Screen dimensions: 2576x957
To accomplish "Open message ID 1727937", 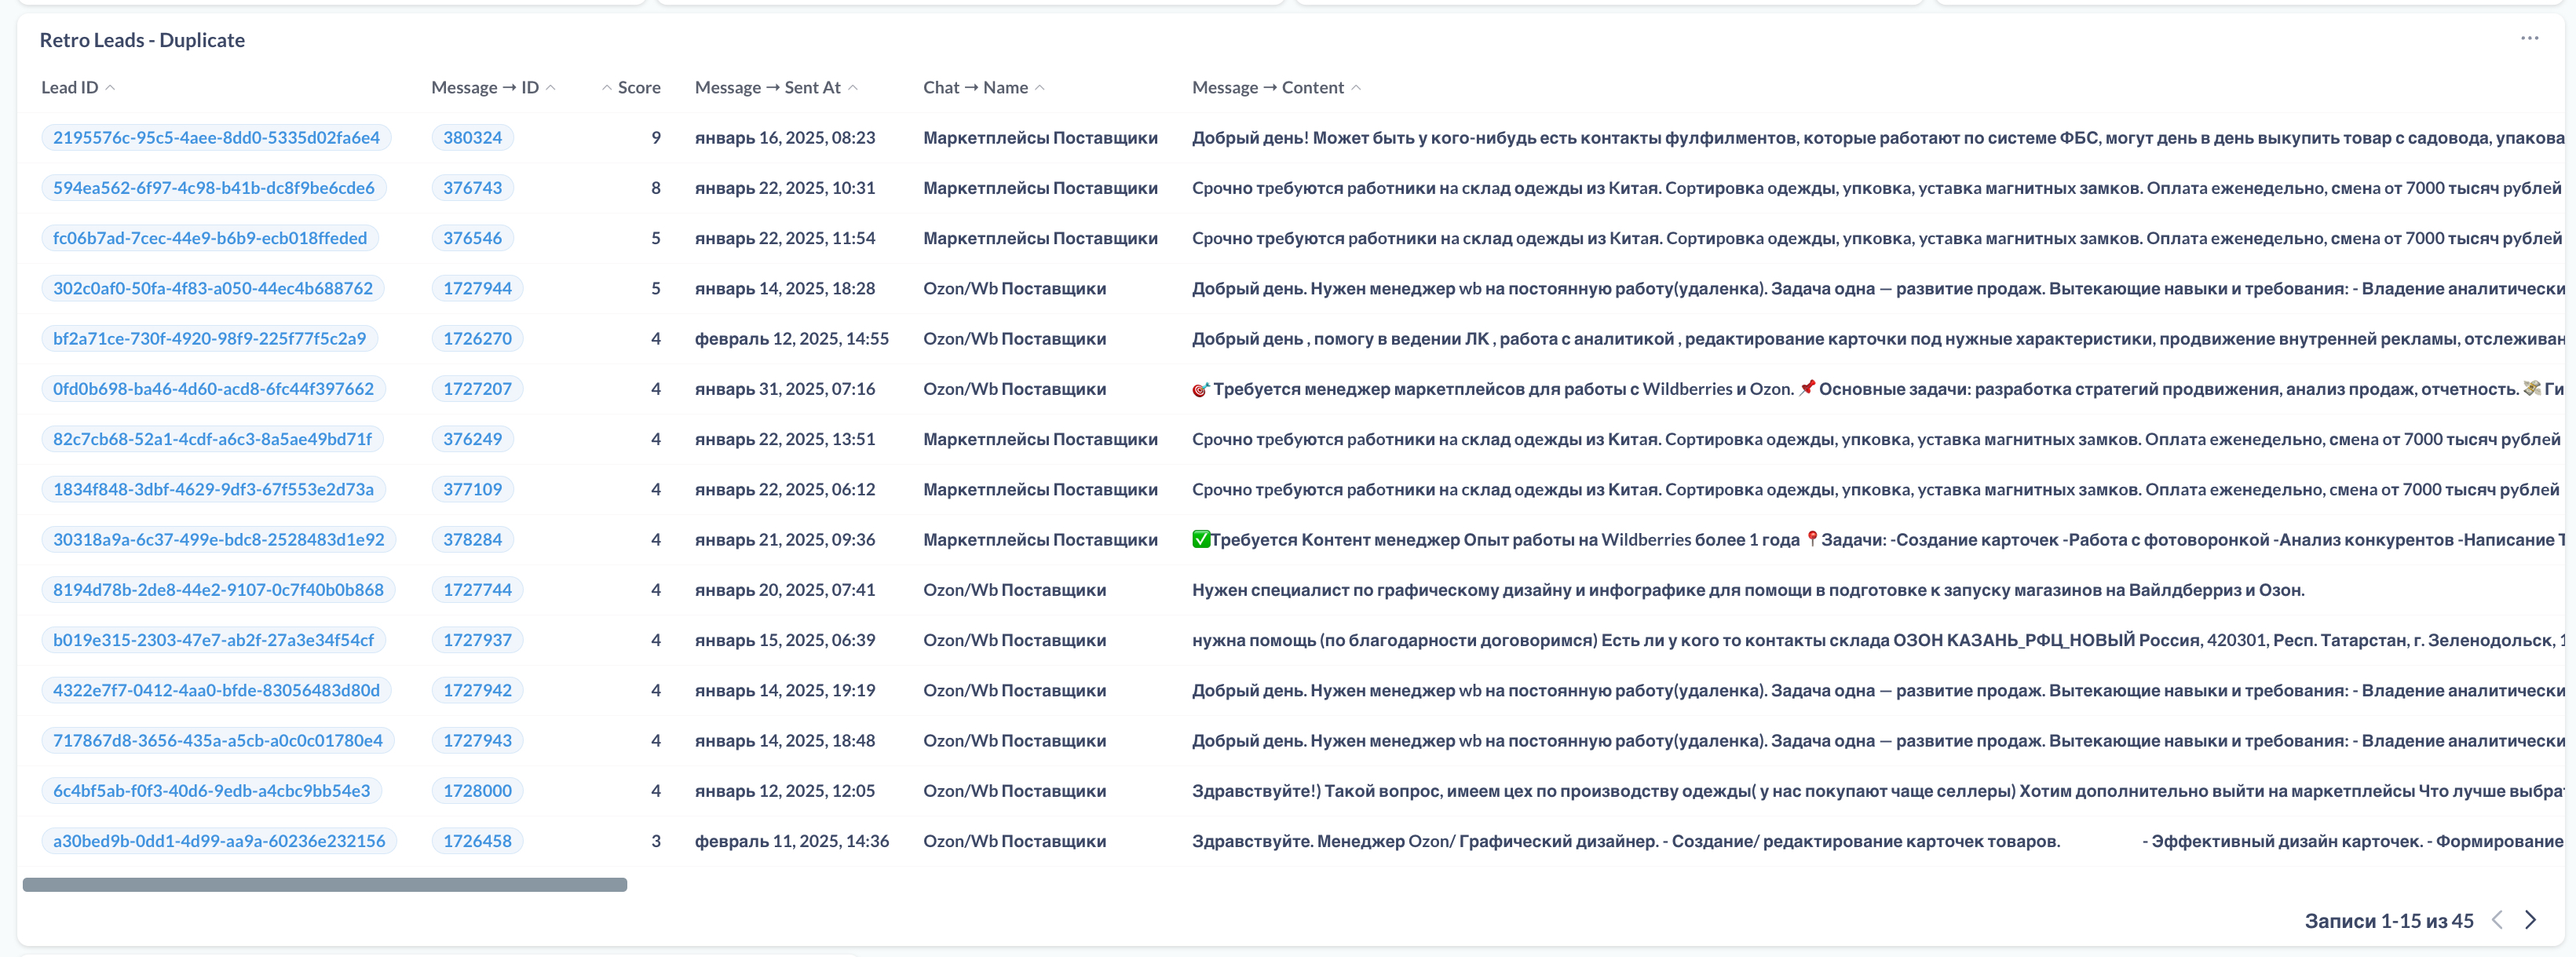I will [477, 640].
